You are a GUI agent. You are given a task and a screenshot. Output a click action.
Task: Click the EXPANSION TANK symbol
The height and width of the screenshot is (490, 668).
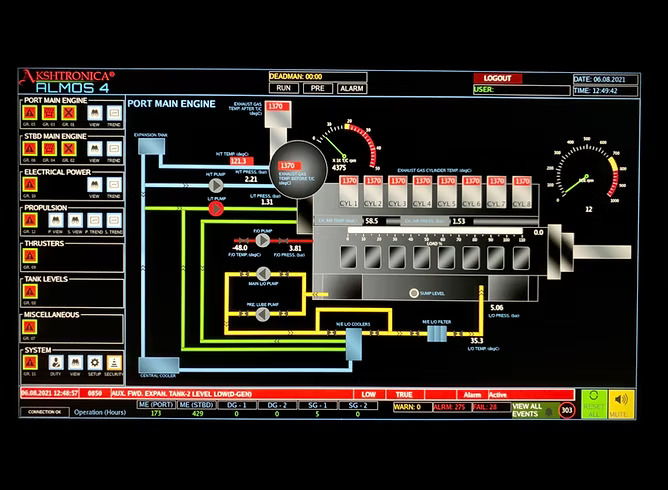point(151,146)
